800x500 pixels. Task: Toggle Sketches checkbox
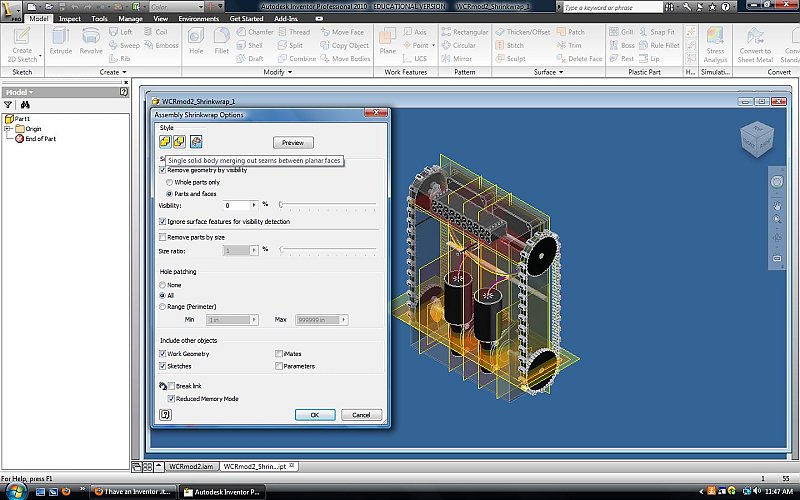coord(163,366)
